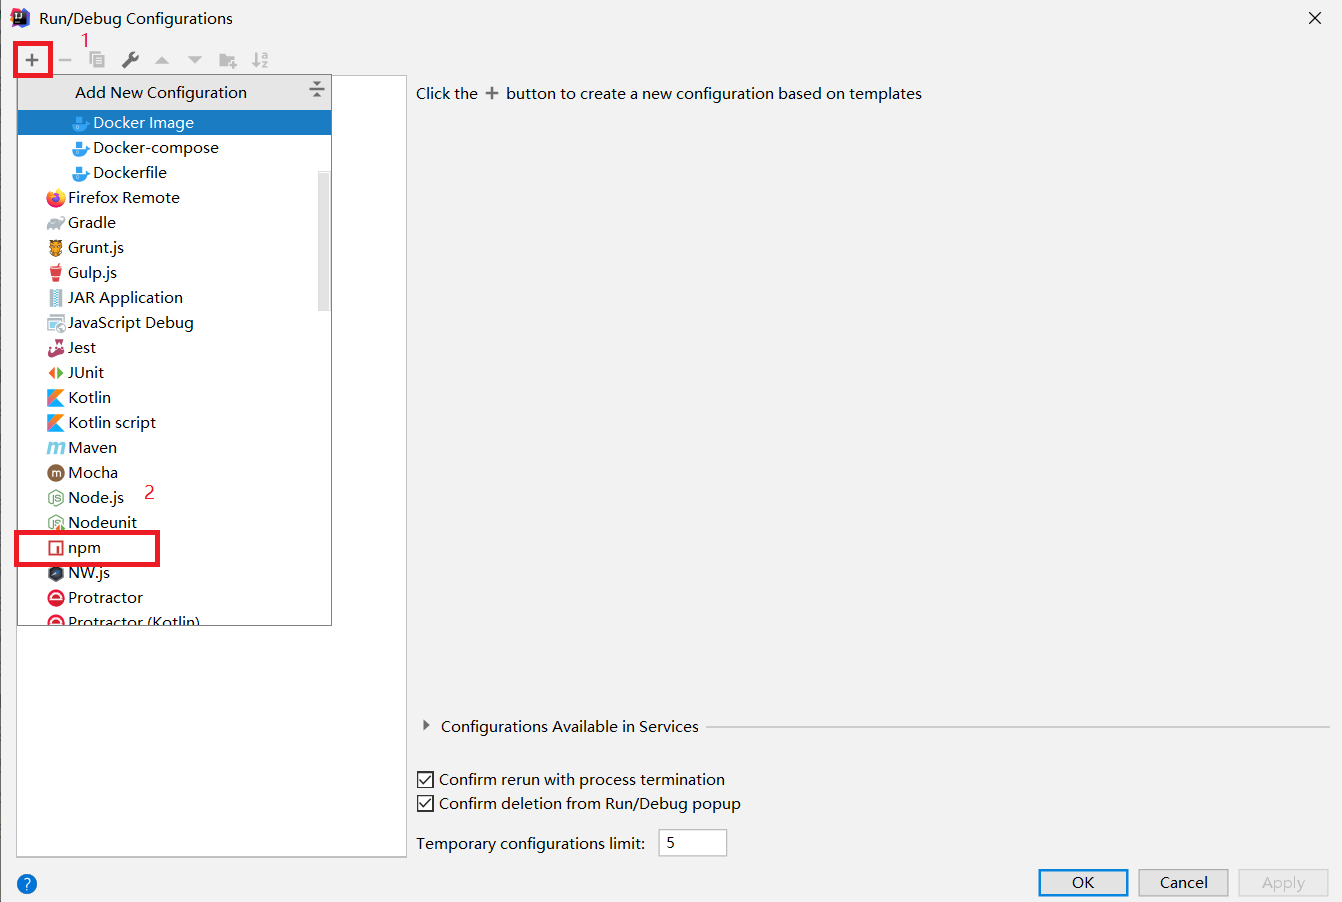Click the JUnit red-green icon
The image size is (1342, 902).
tap(56, 373)
